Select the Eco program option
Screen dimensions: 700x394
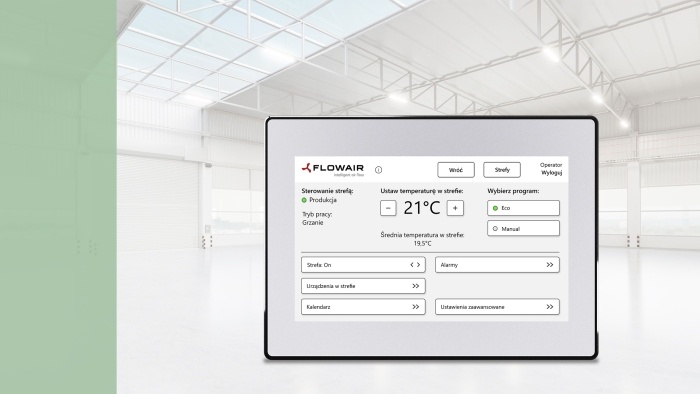point(523,208)
